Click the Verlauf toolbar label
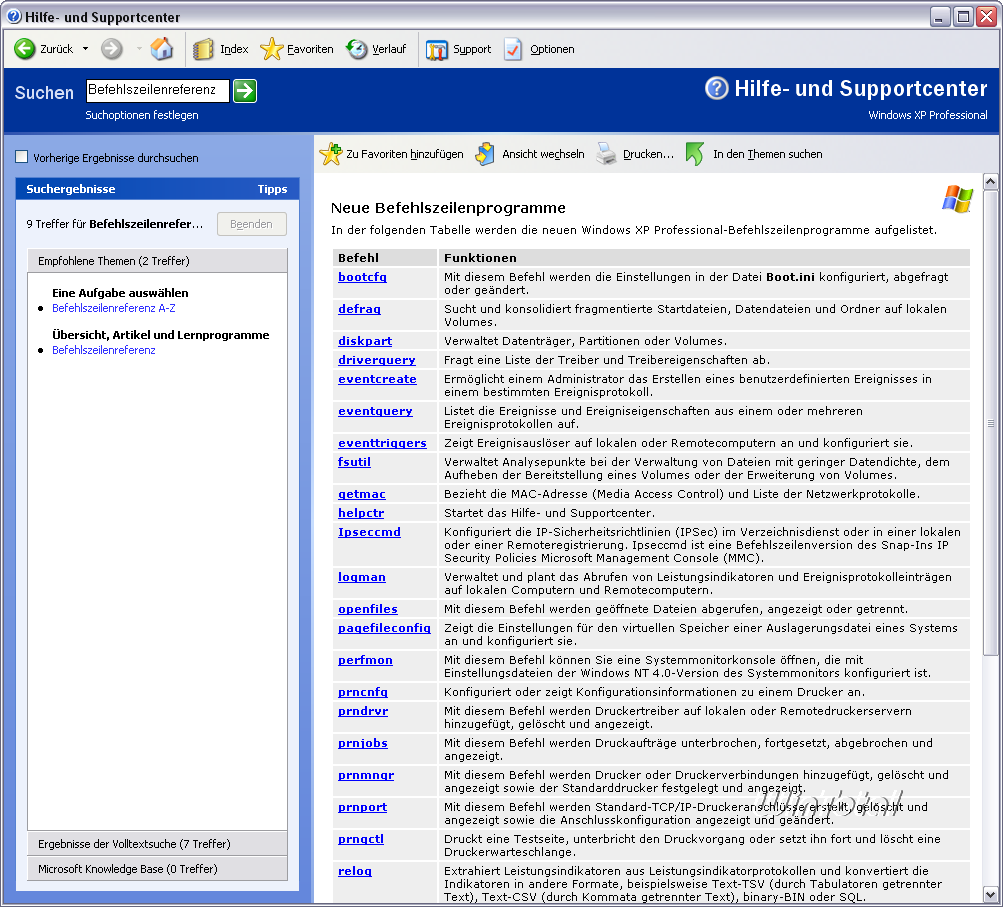The height and width of the screenshot is (907, 1003). [x=389, y=49]
